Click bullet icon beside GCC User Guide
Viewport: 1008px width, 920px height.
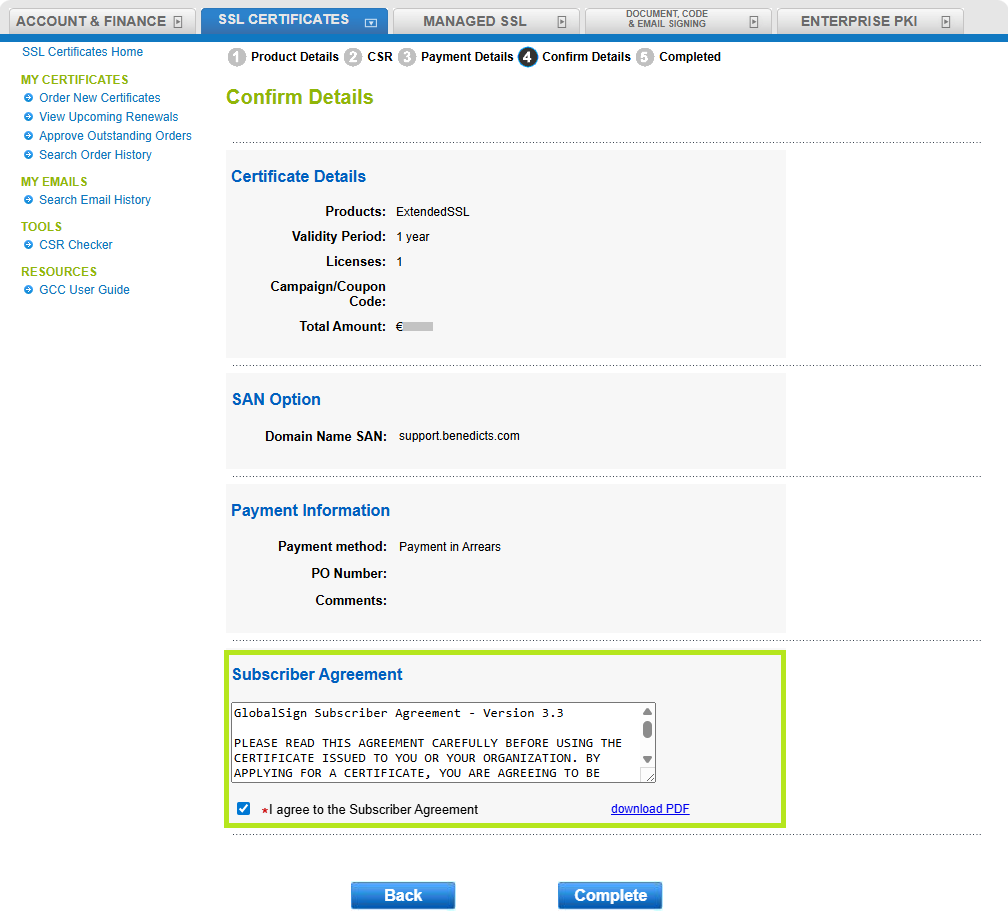point(28,290)
